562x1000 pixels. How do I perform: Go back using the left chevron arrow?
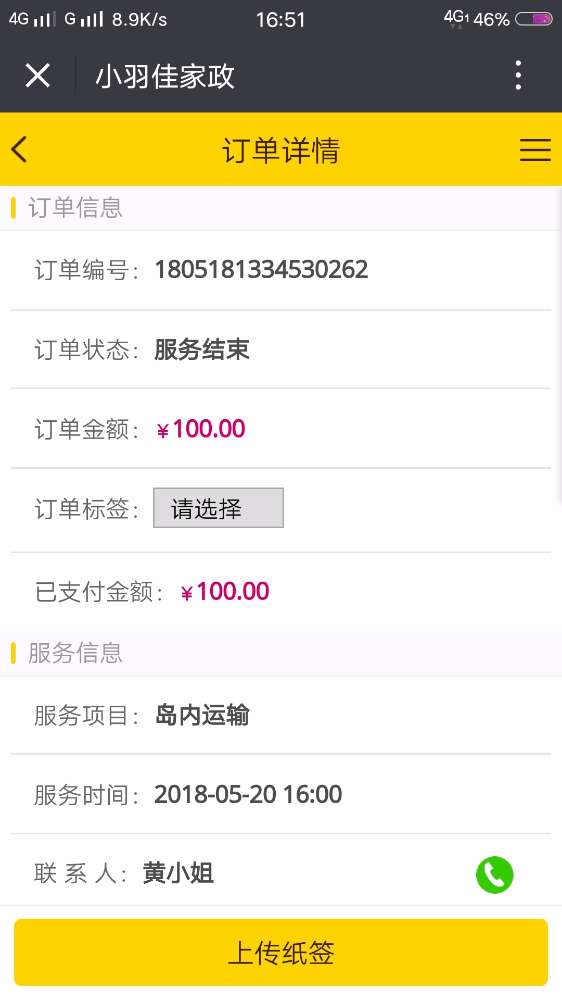19,149
